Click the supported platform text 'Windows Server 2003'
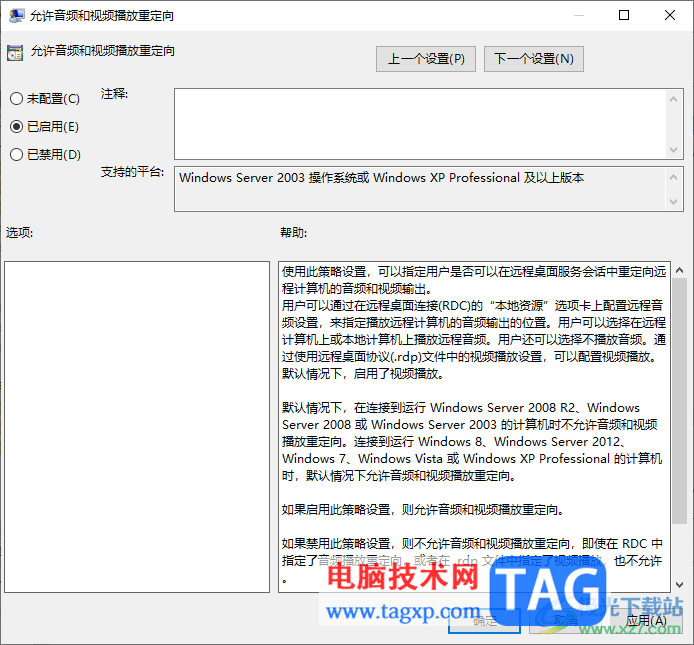694x645 pixels. point(242,178)
